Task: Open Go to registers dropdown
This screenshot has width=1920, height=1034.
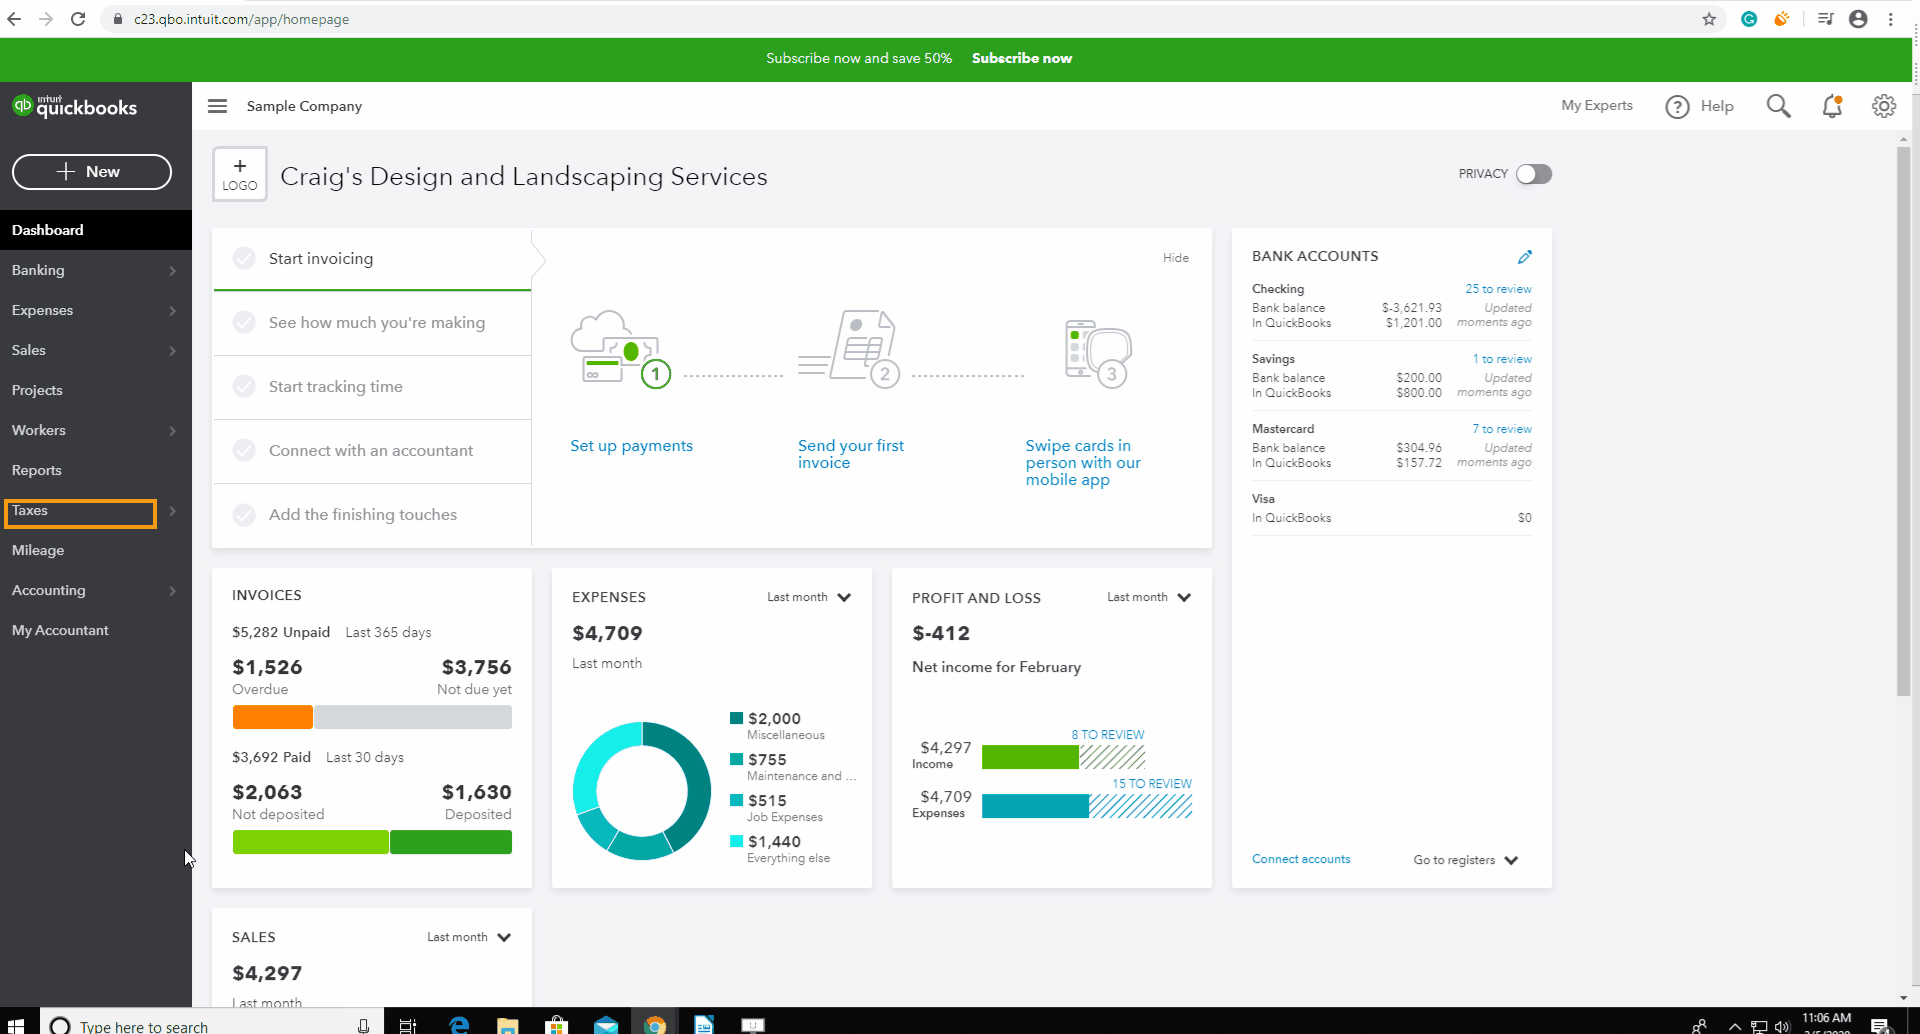Action: click(x=1466, y=860)
